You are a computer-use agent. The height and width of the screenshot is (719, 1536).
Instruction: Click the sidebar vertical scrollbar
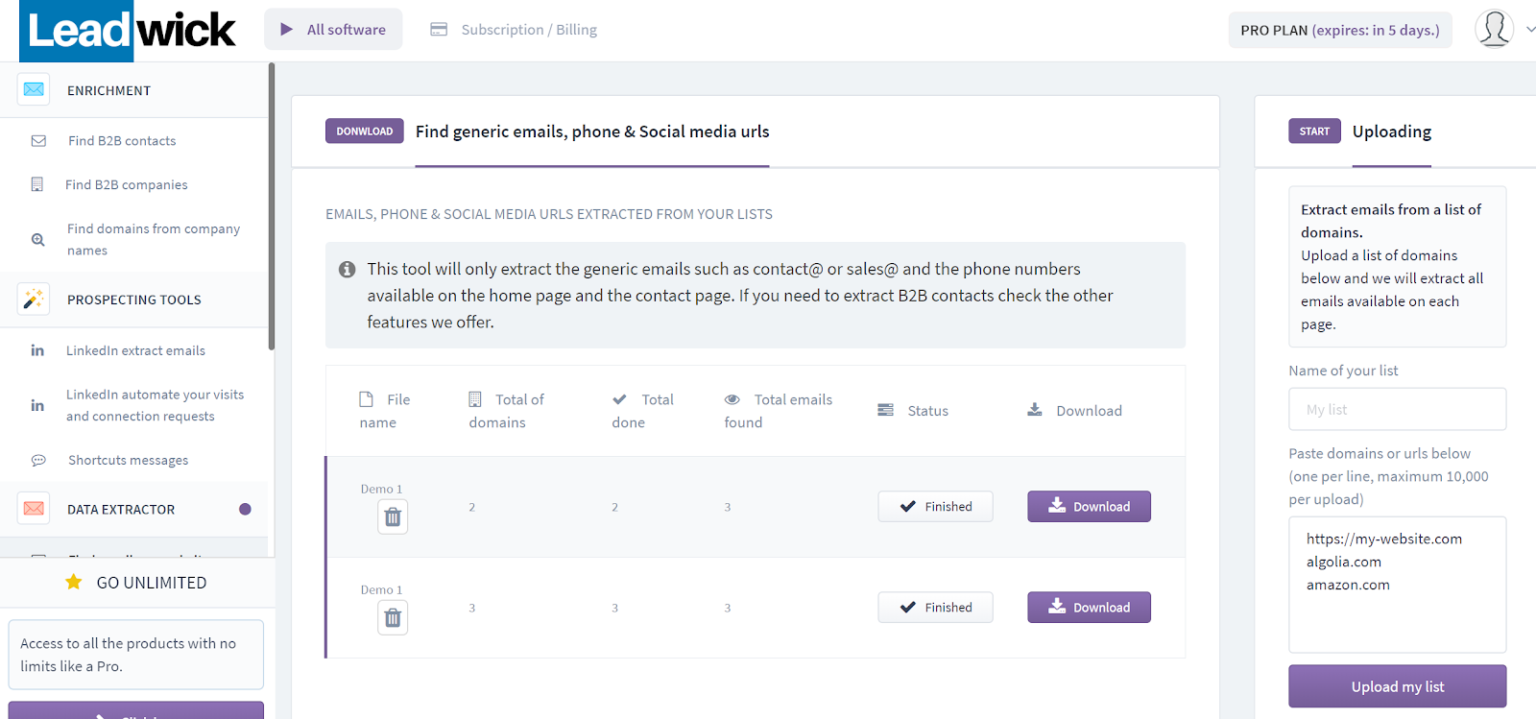271,205
